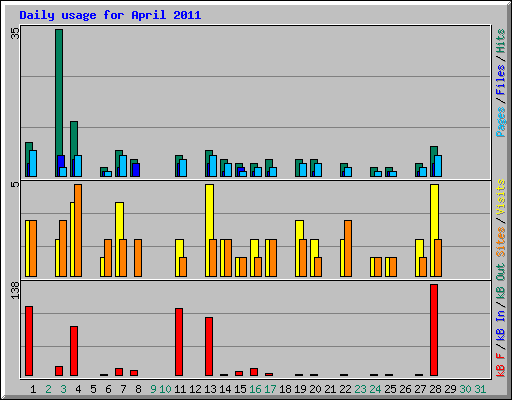Click the red kB bar for day 13
Viewport: 512px width, 400px height.
pos(209,347)
